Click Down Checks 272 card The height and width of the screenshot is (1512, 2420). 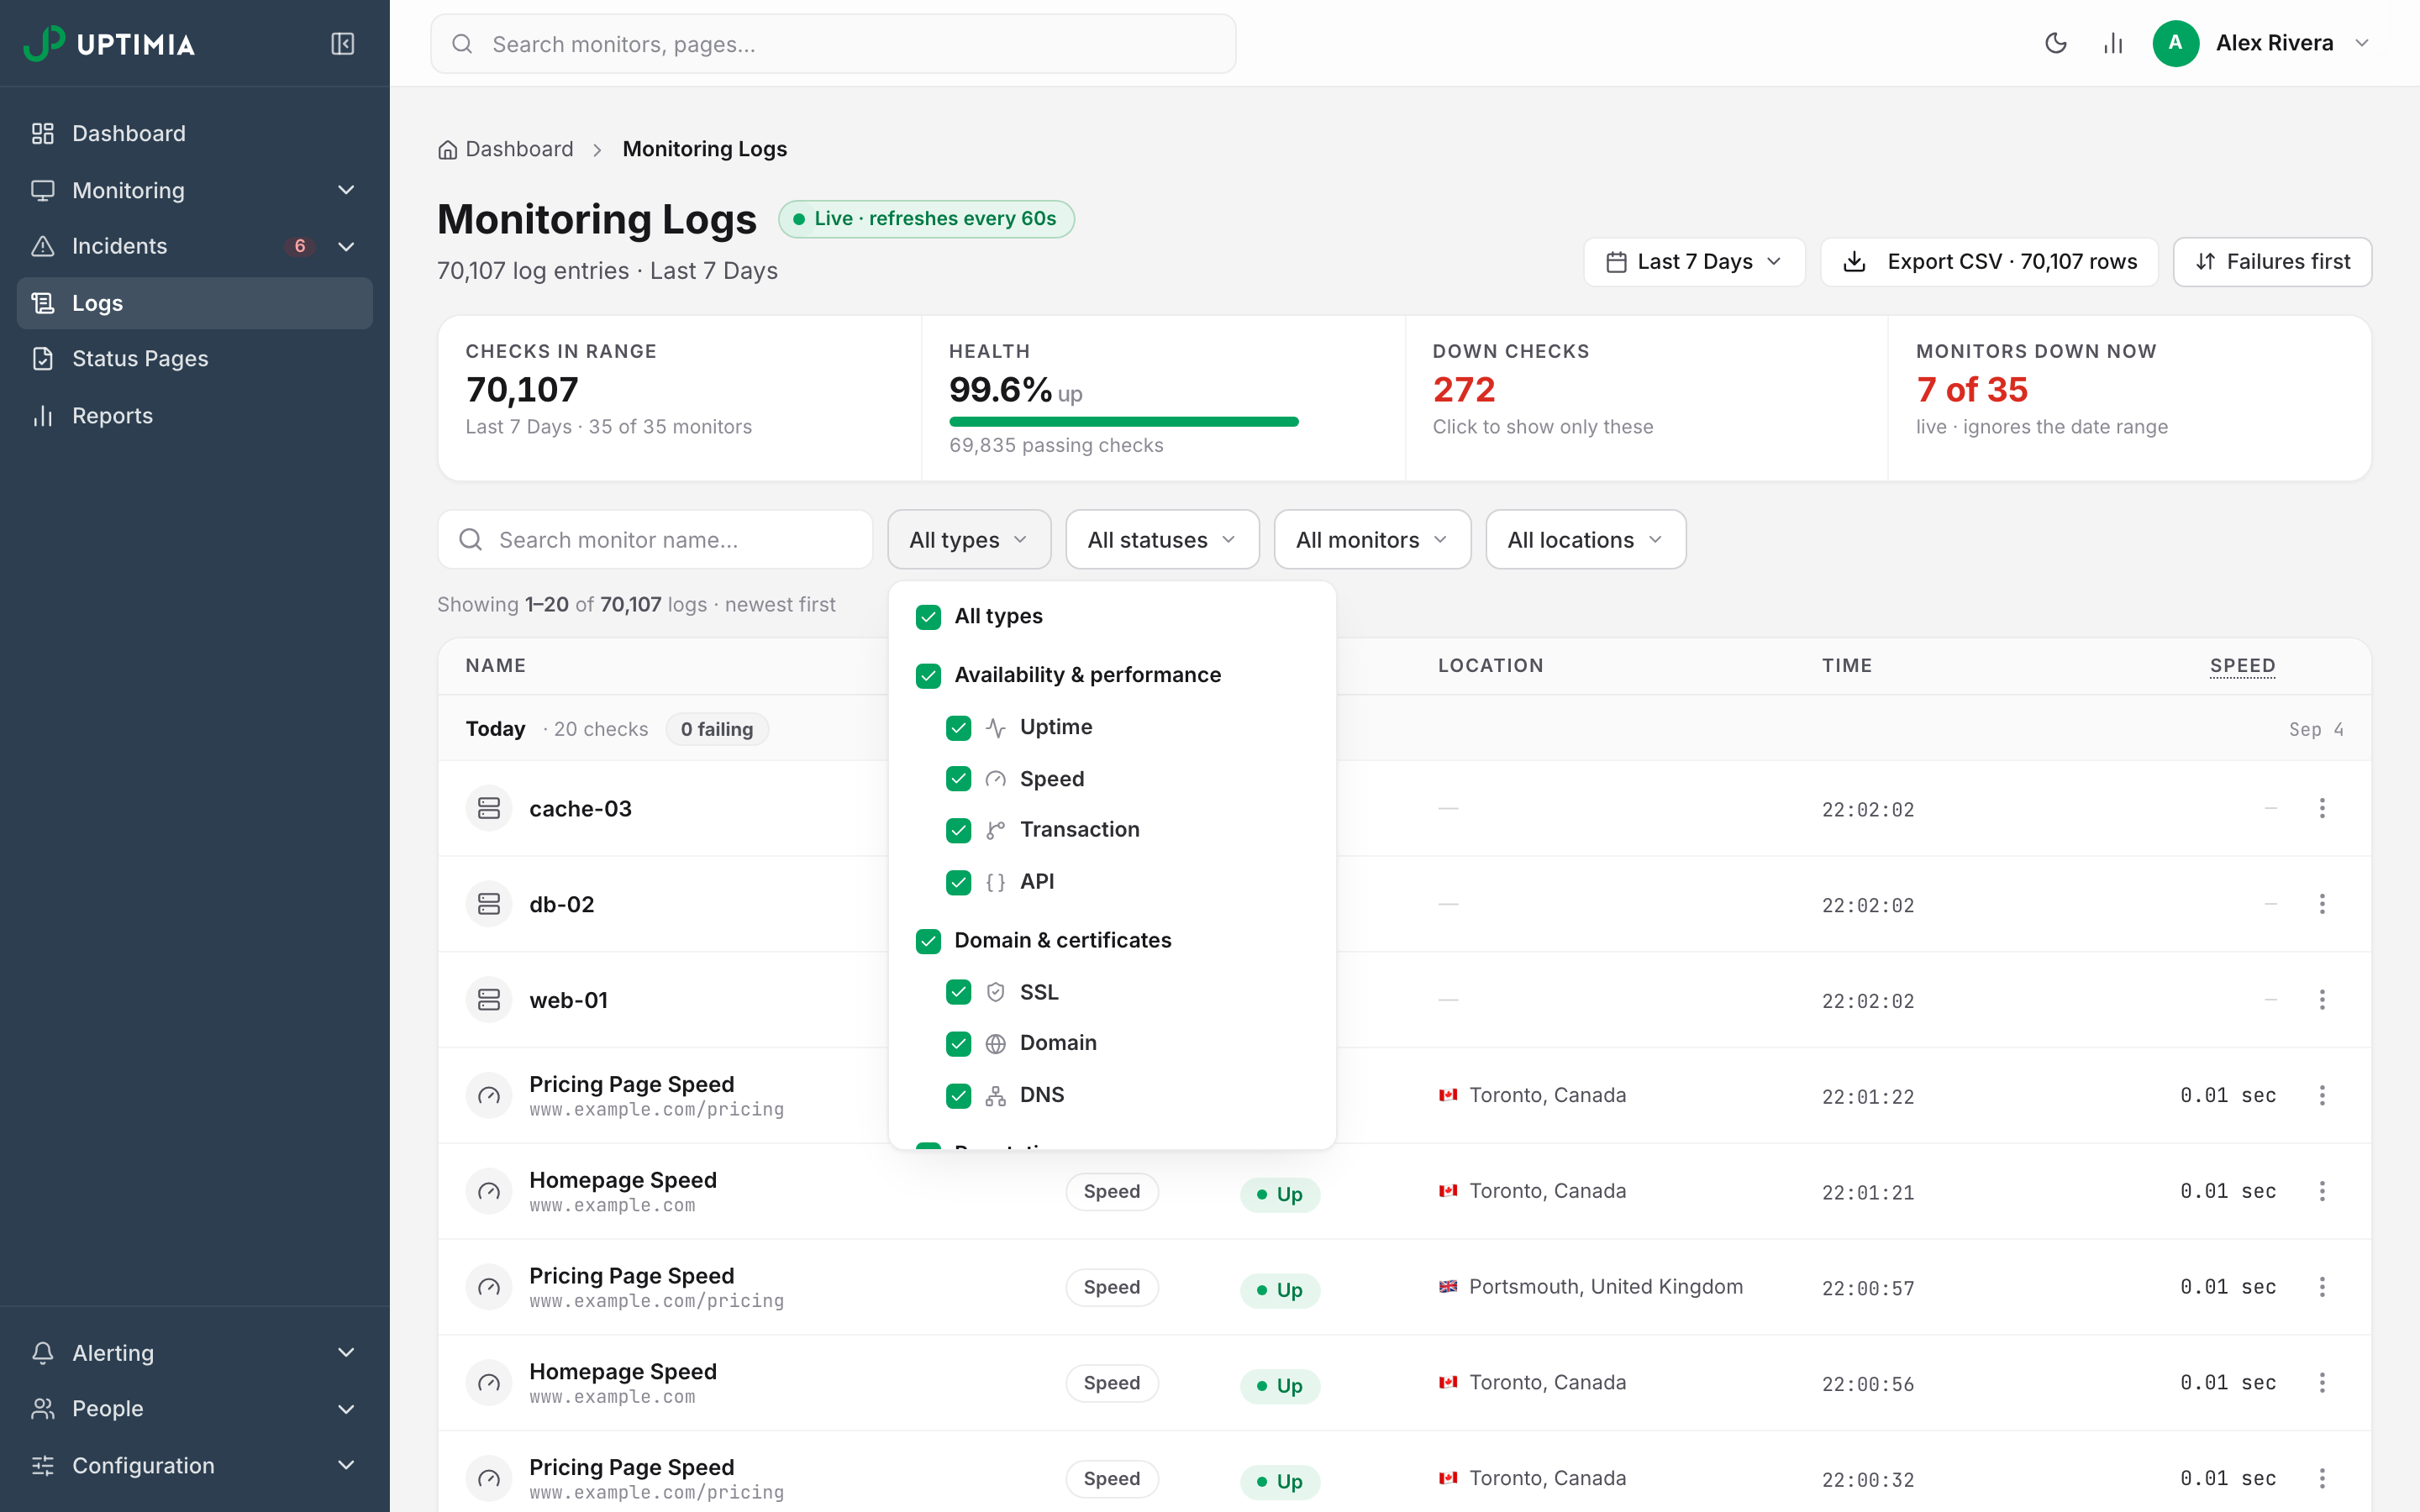[x=1646, y=398]
